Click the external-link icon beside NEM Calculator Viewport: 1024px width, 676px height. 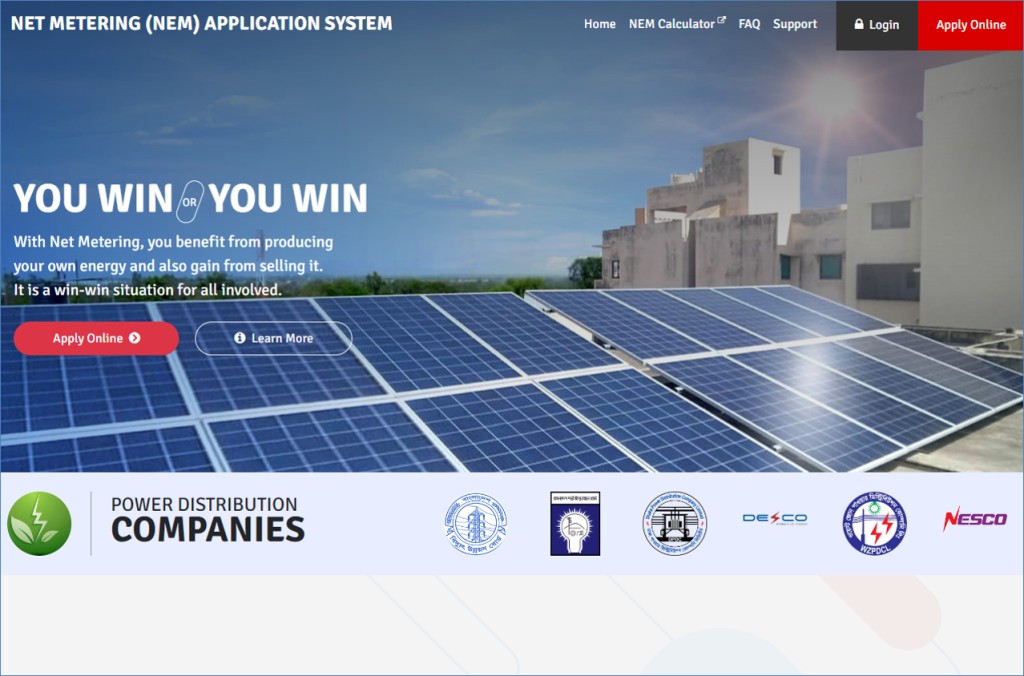(721, 21)
